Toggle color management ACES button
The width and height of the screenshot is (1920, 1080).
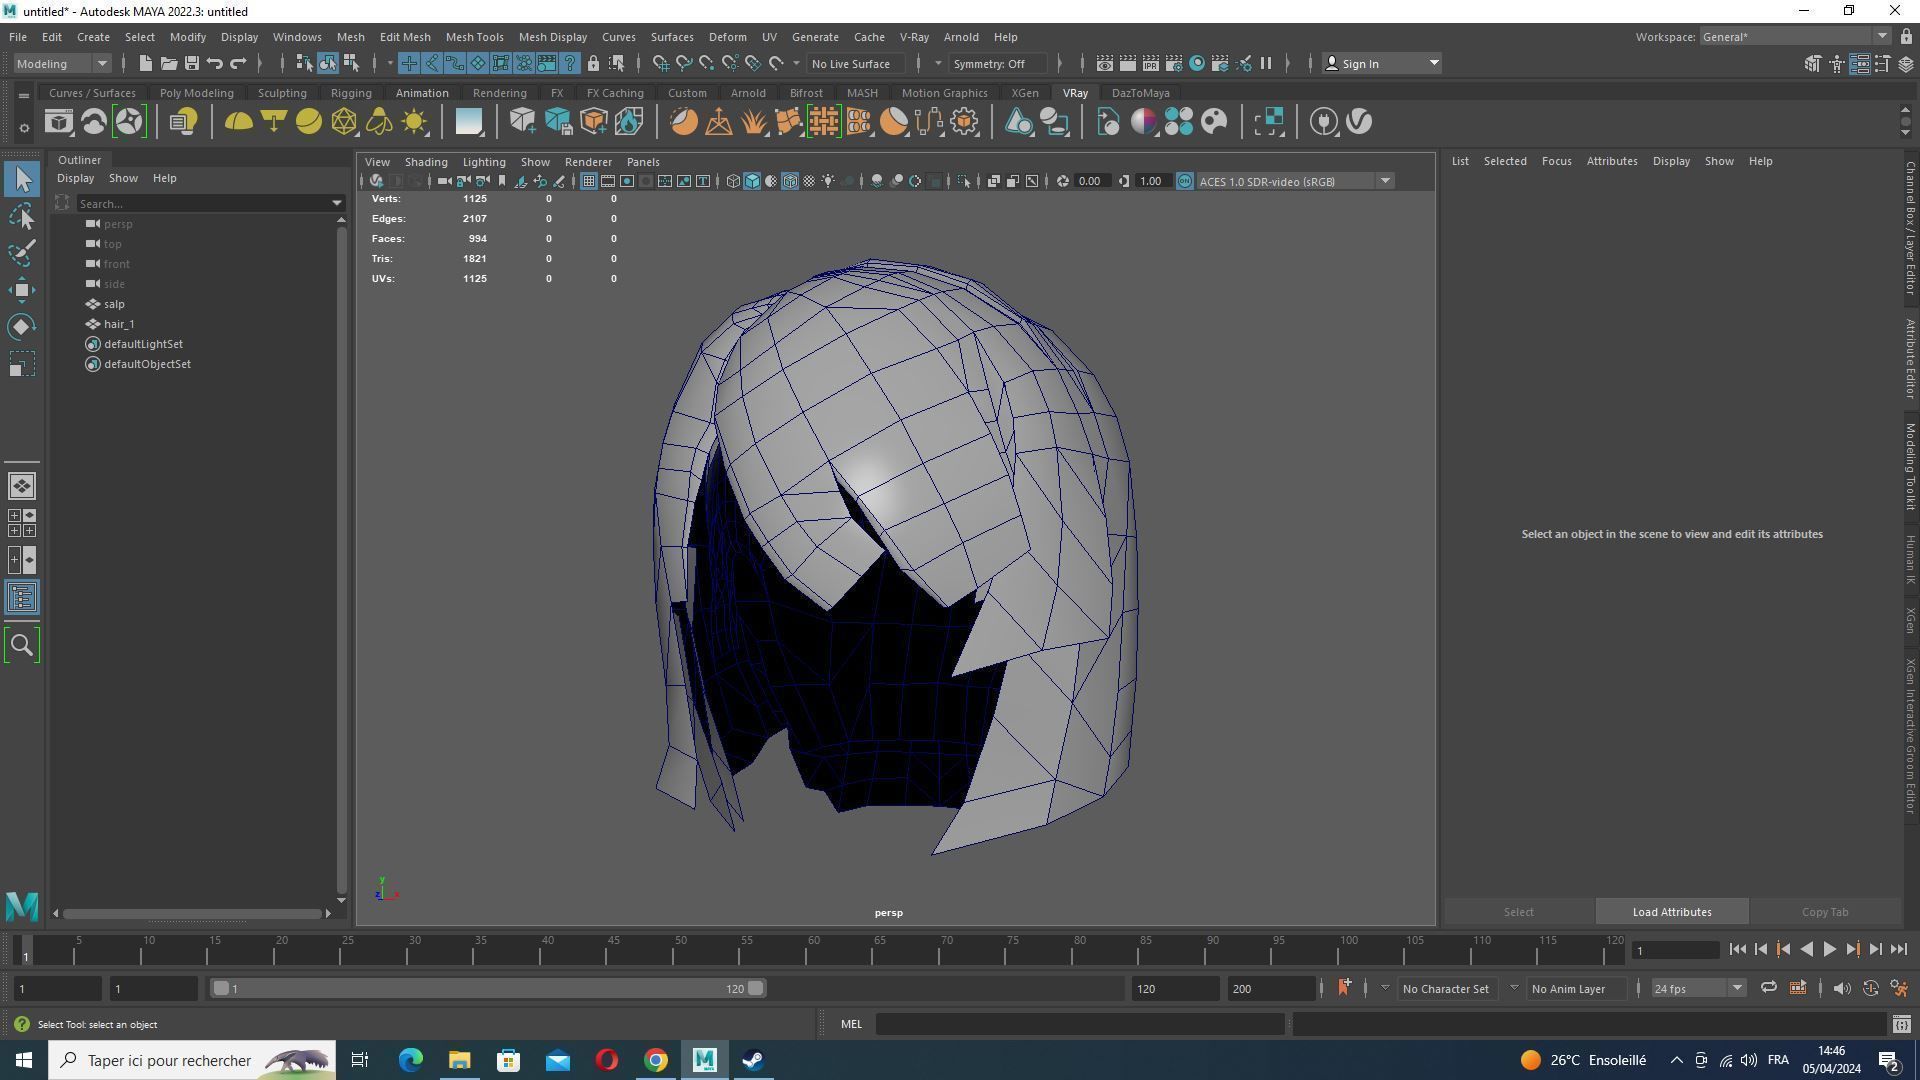pos(1185,182)
